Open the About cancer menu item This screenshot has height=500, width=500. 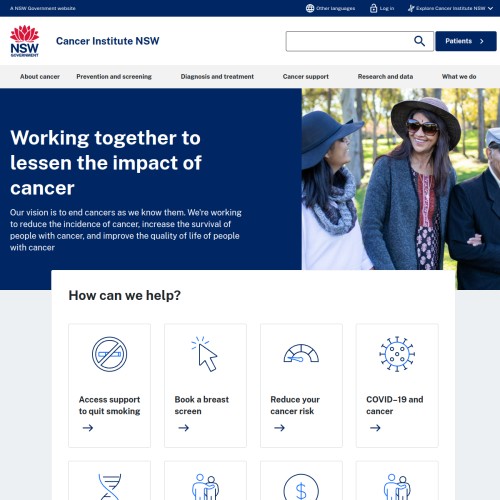pyautogui.click(x=40, y=77)
